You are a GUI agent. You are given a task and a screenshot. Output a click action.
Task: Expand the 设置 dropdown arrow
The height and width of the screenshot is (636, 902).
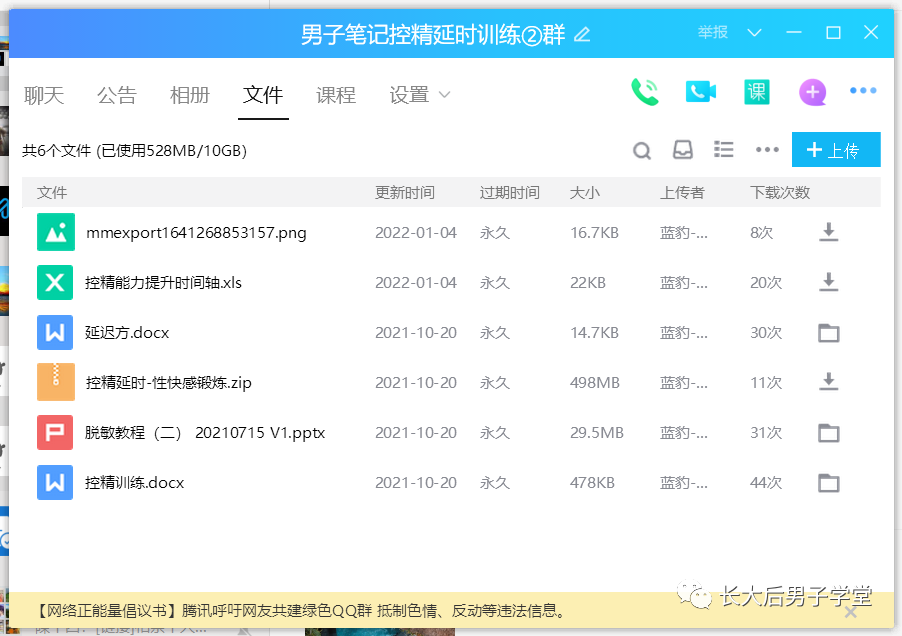444,94
